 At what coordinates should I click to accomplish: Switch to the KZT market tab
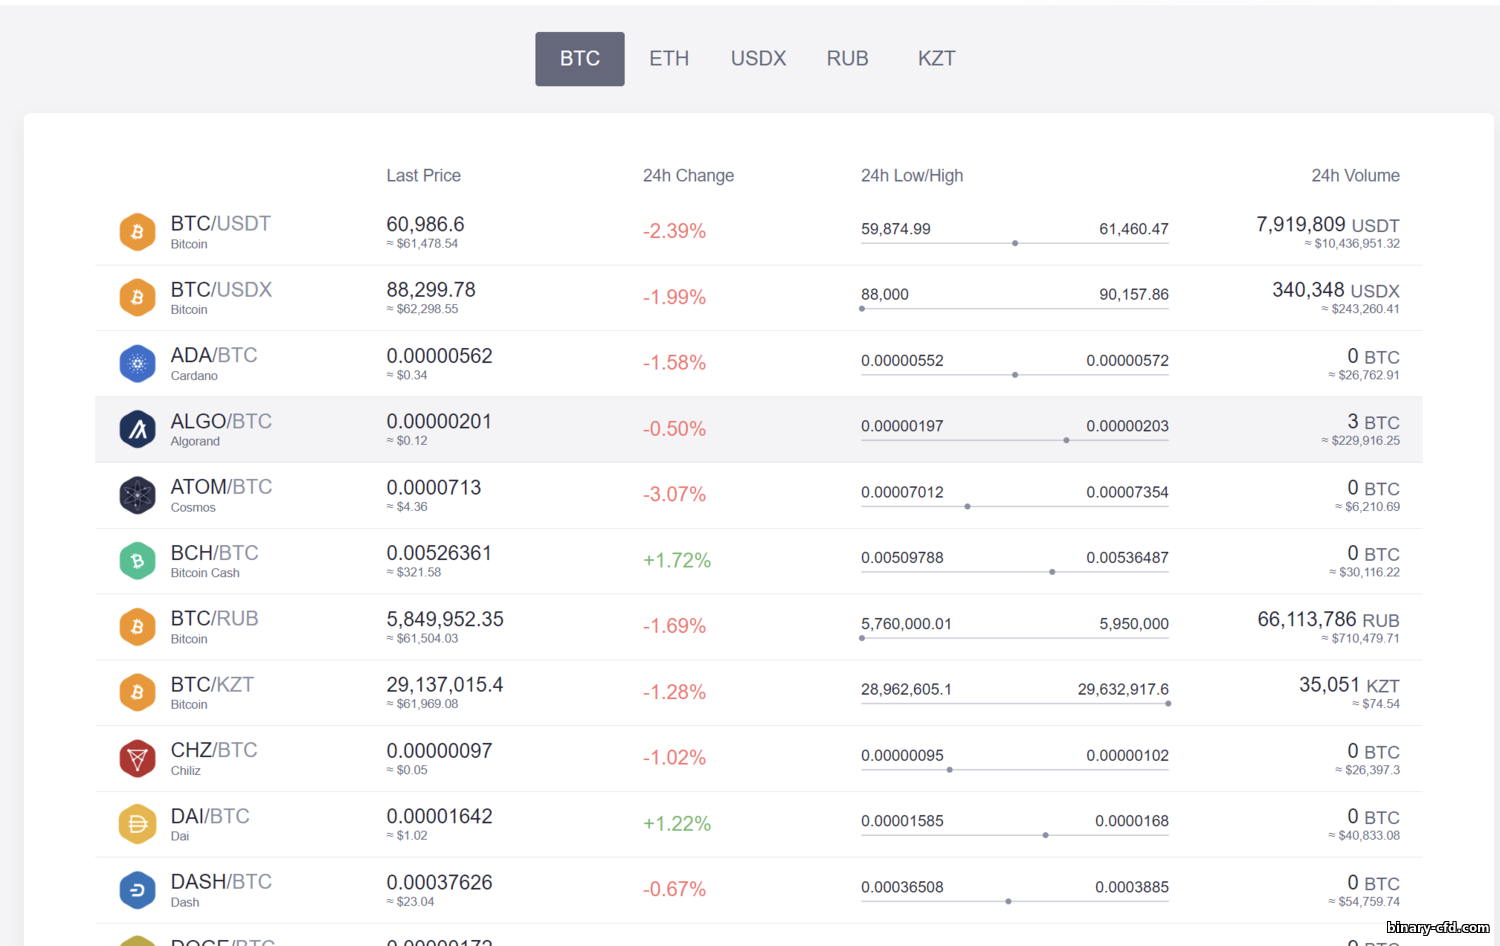(937, 59)
